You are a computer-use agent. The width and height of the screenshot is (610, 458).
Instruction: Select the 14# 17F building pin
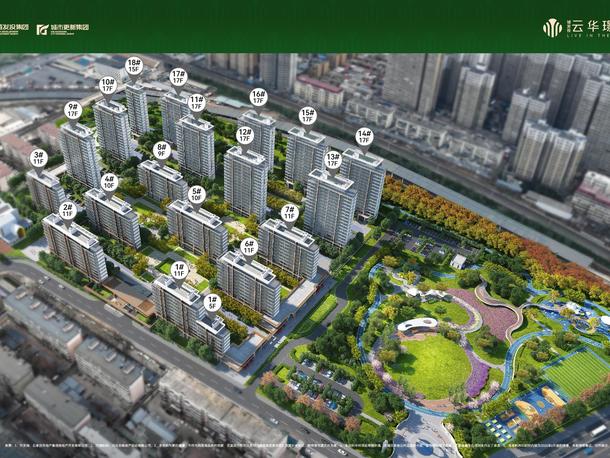pos(364,137)
